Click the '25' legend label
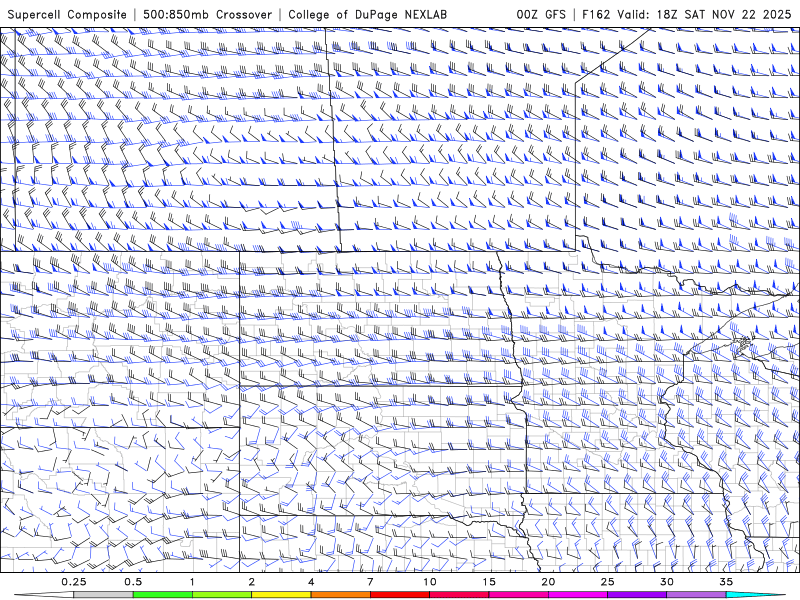Image resolution: width=800 pixels, height=600 pixels. 607,582
